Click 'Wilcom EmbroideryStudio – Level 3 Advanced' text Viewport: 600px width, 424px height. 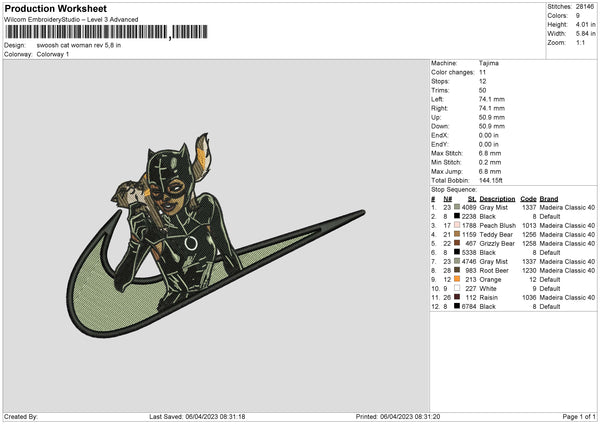coord(71,20)
